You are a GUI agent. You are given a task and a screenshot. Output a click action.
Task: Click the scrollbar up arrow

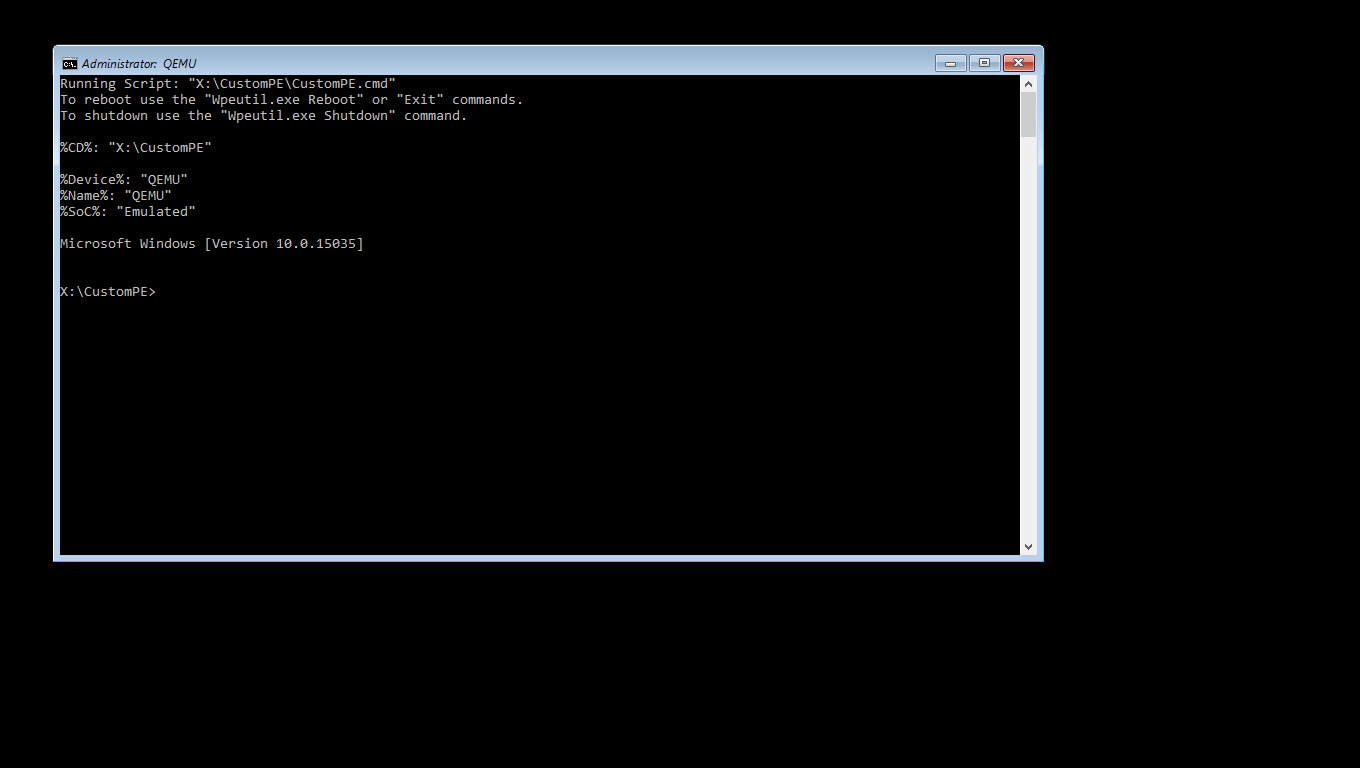pyautogui.click(x=1028, y=84)
